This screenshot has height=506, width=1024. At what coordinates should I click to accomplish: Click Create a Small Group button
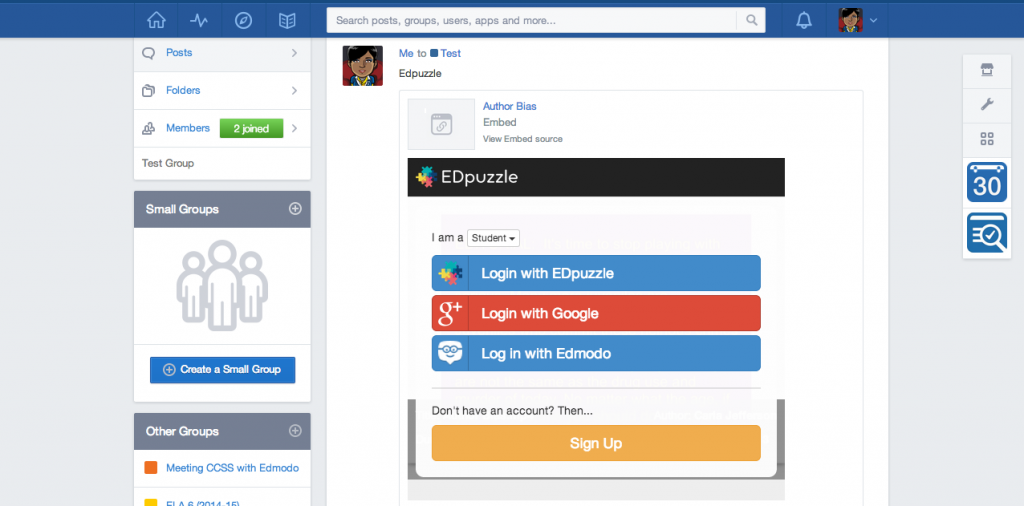coord(222,370)
